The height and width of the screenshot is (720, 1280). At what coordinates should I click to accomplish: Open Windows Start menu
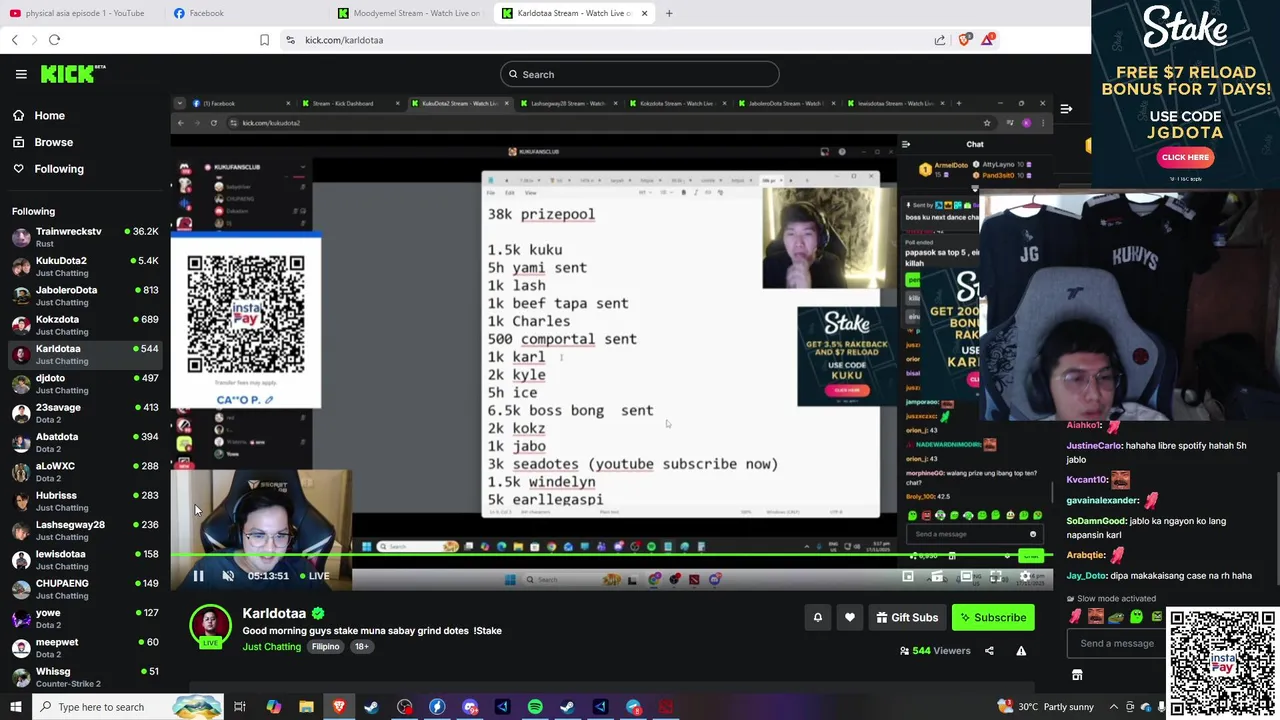[16, 707]
